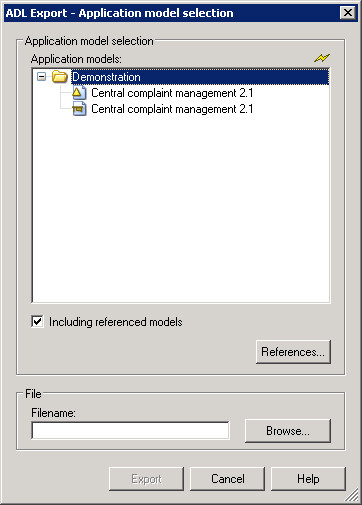Click the Demonstration folder icon
Viewport: 362px width, 505px height.
click(x=60, y=77)
